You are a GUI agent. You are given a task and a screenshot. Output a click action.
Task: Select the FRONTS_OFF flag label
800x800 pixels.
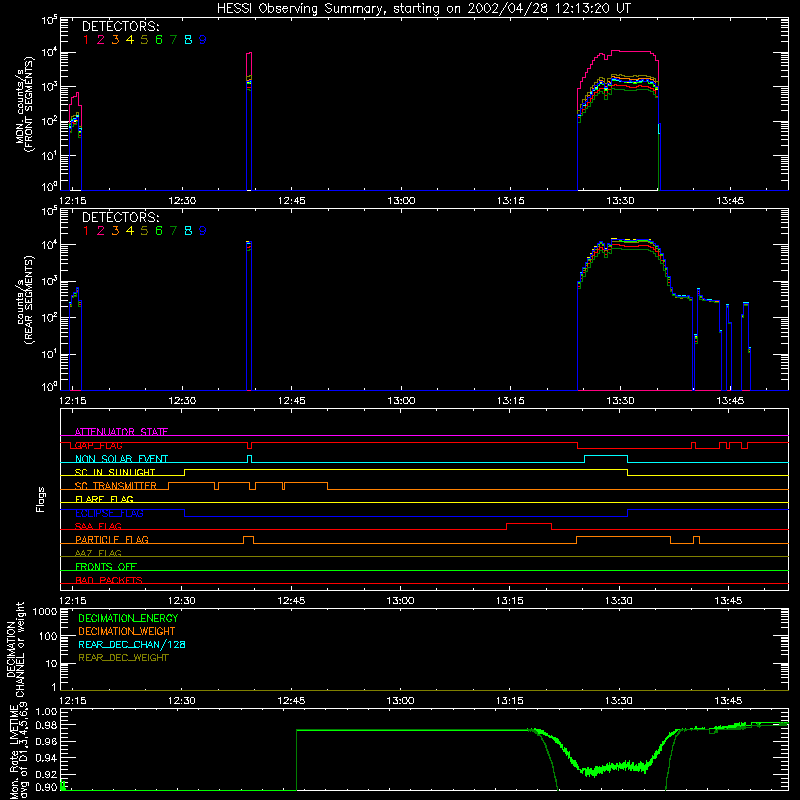[106, 566]
